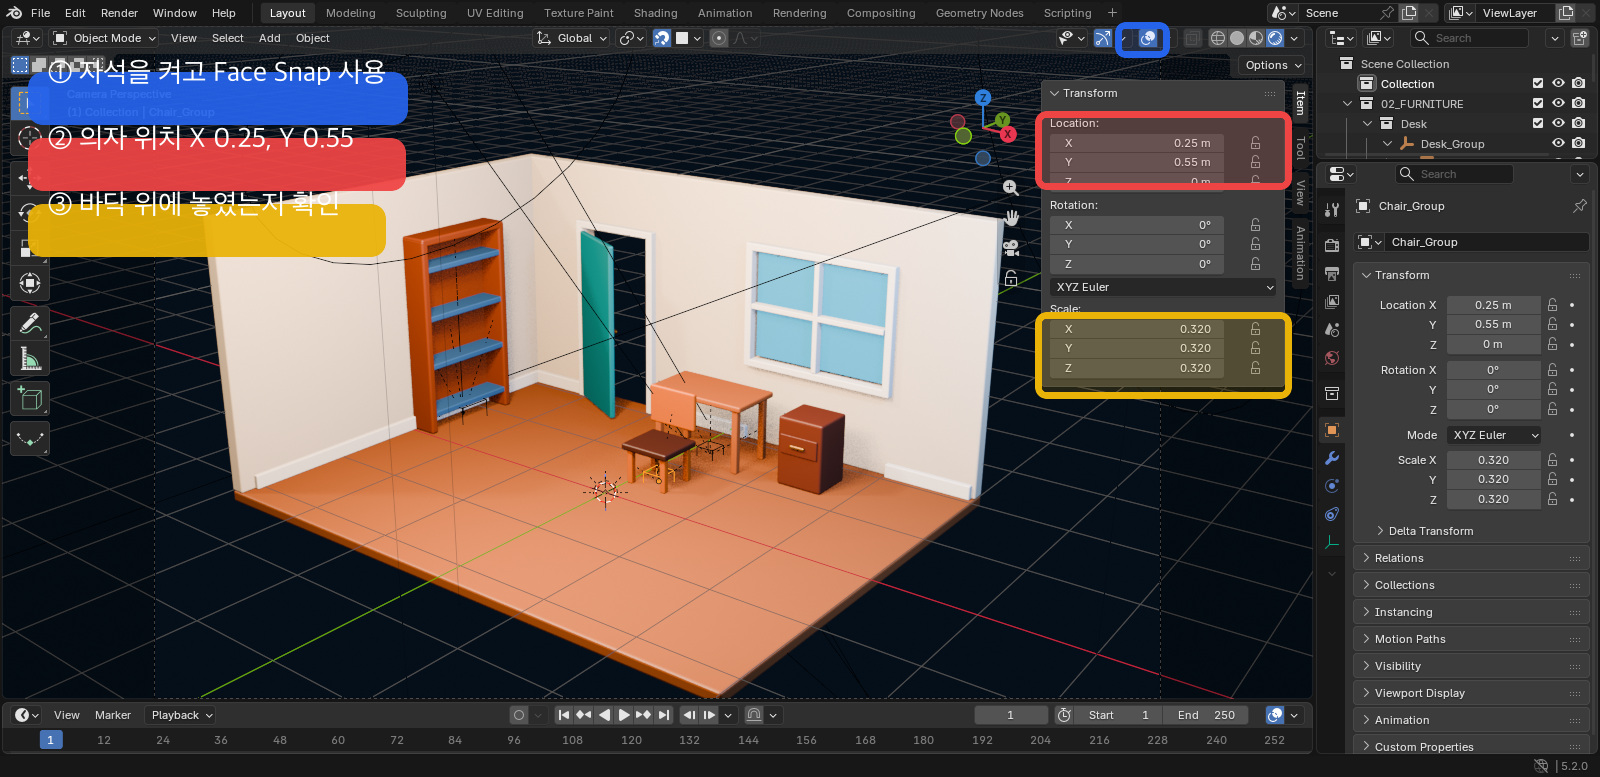Click the pan hand viewport gizmo
This screenshot has height=777, width=1600.
point(1011,218)
